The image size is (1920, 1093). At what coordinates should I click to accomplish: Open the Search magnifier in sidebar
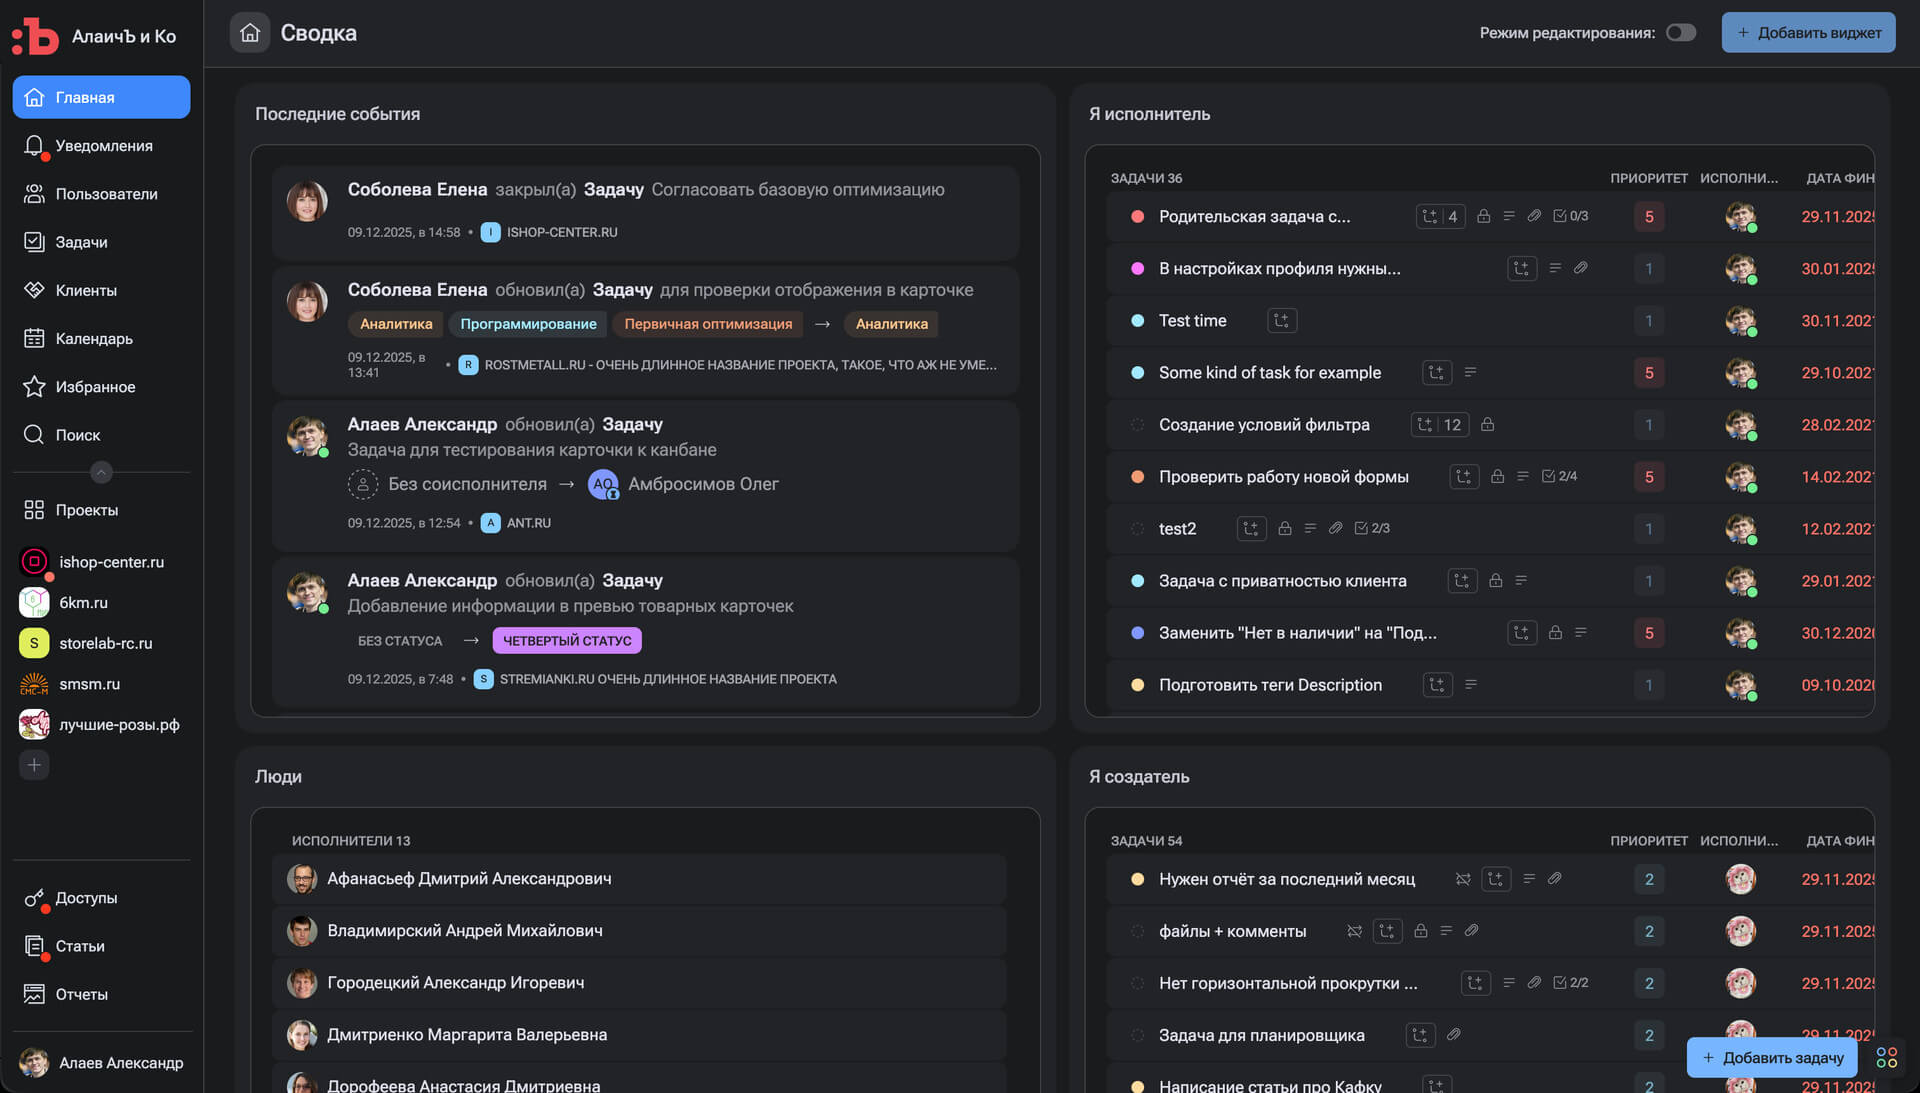pyautogui.click(x=34, y=435)
